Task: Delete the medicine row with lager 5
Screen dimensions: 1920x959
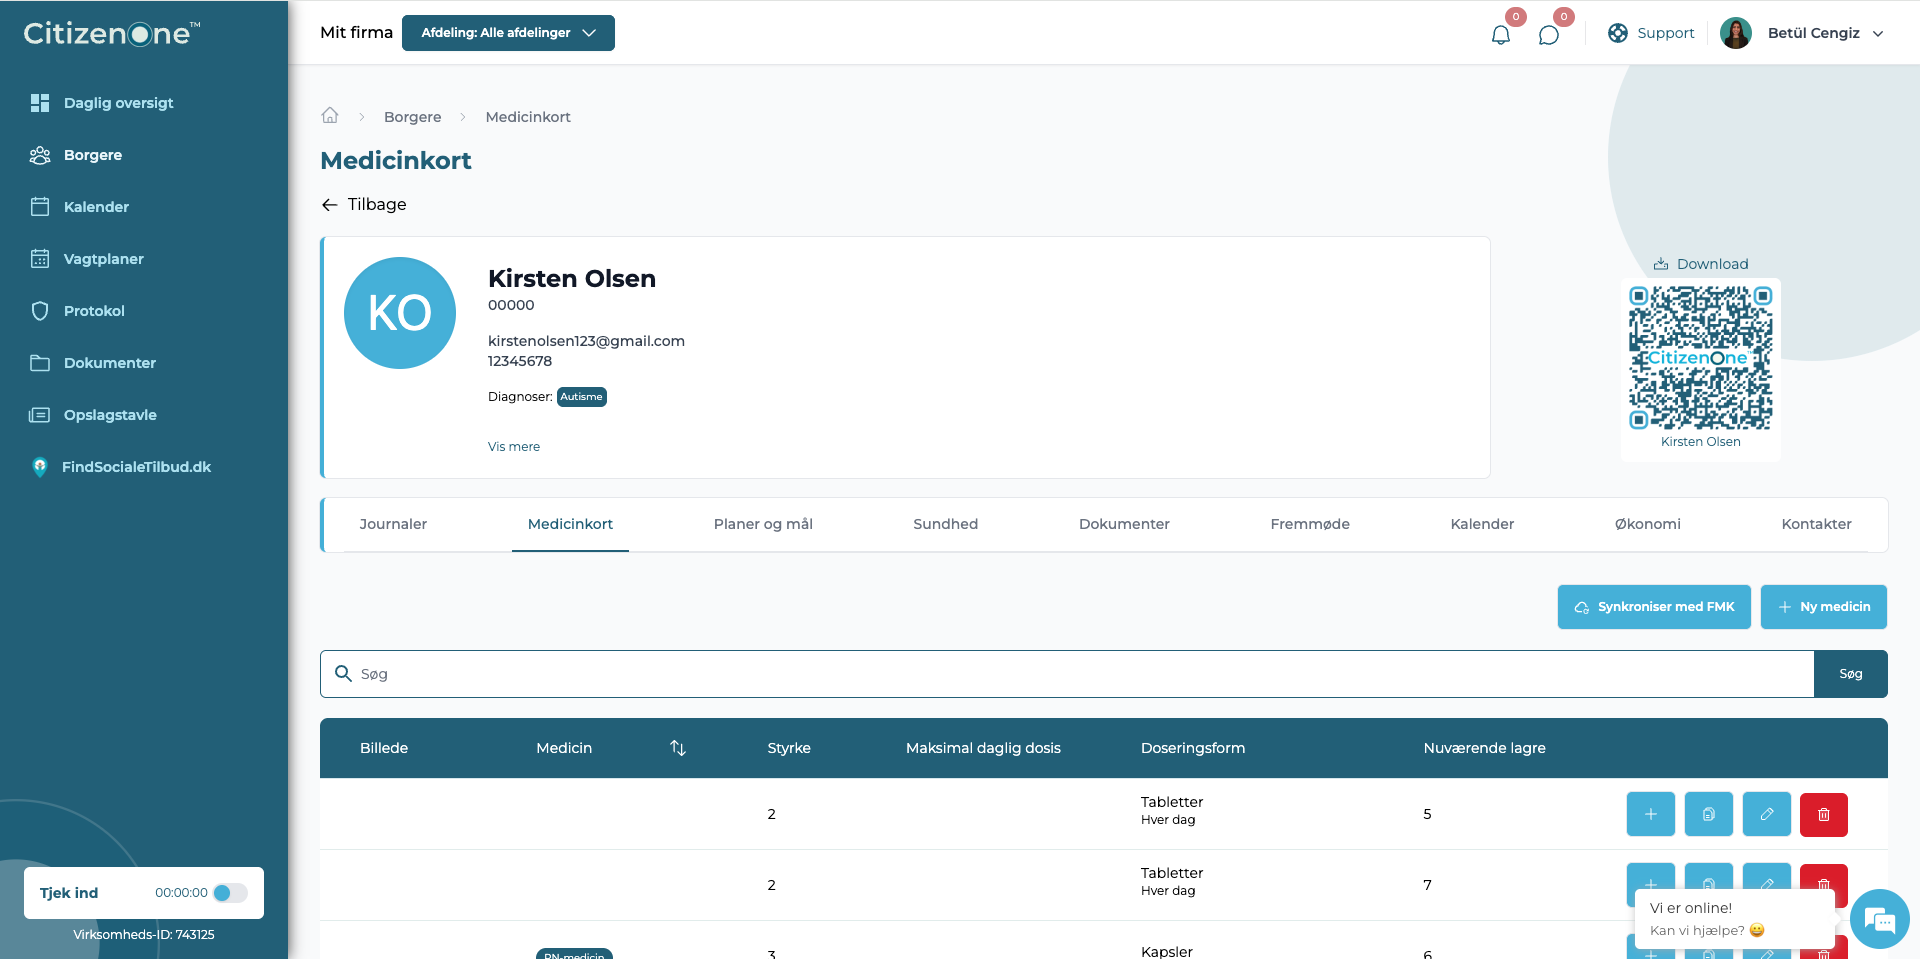Action: pyautogui.click(x=1824, y=814)
